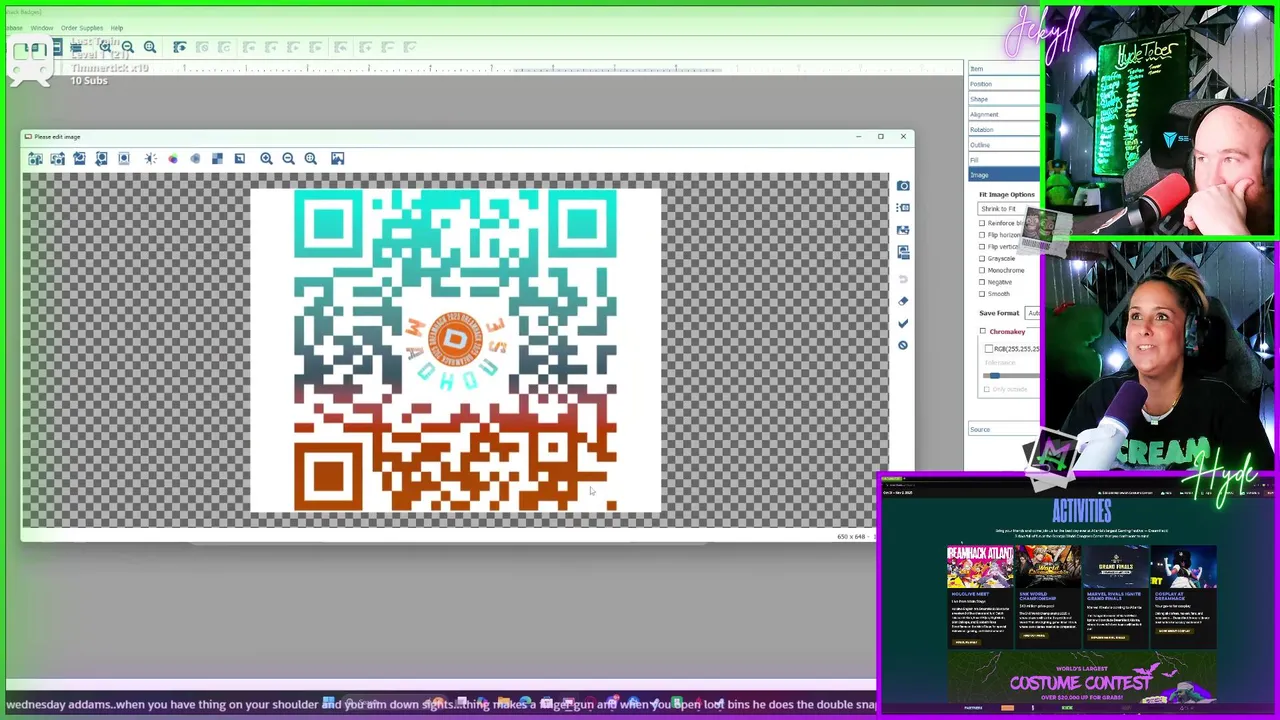Click the image-list icon below the camera icon
Image resolution: width=1280 pixels, height=720 pixels.
[x=903, y=207]
